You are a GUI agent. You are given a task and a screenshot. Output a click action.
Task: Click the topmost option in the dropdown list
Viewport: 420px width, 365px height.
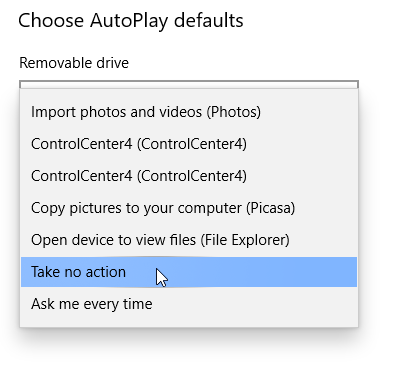pyautogui.click(x=189, y=112)
